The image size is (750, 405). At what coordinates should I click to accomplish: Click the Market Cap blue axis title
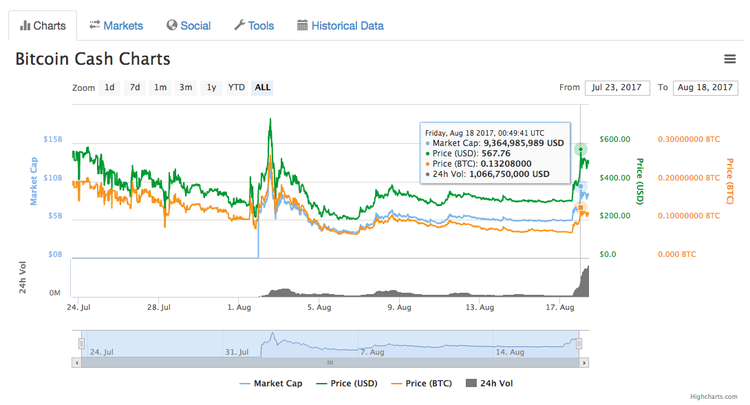(33, 181)
